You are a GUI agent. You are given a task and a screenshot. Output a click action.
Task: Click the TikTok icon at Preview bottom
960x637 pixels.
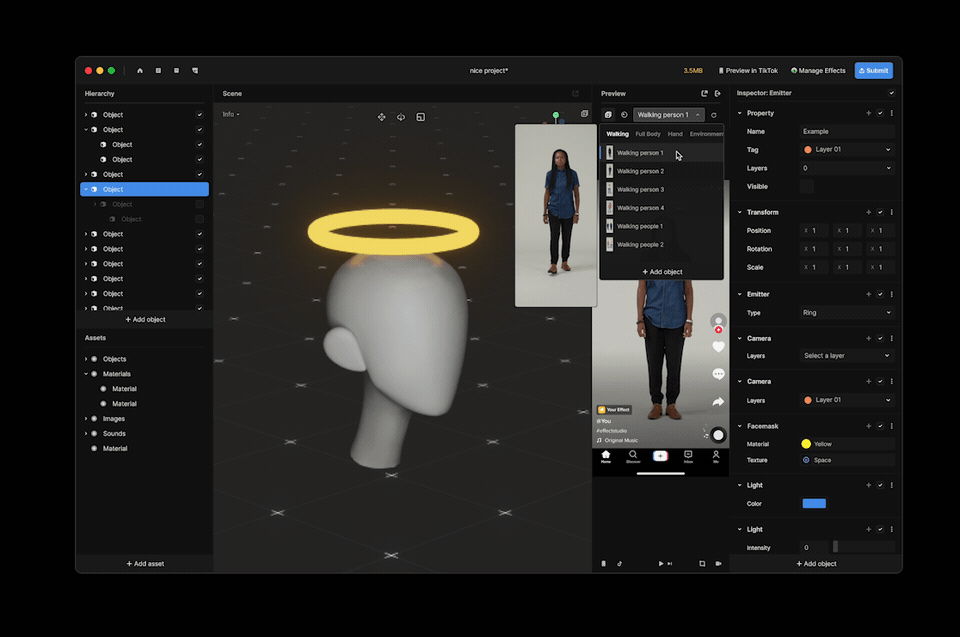620,564
